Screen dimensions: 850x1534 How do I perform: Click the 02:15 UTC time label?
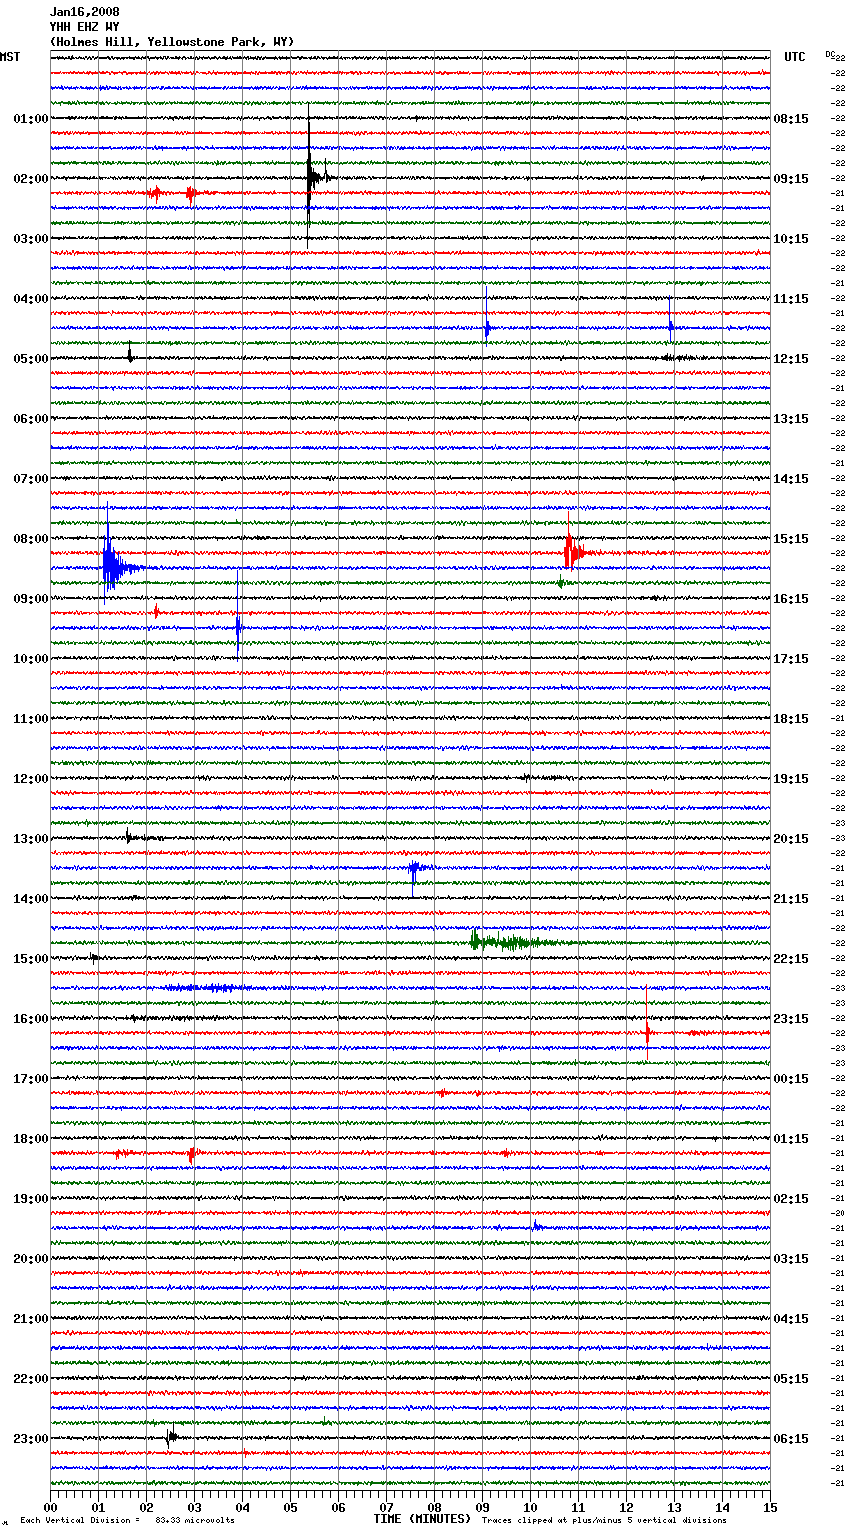coord(791,1199)
